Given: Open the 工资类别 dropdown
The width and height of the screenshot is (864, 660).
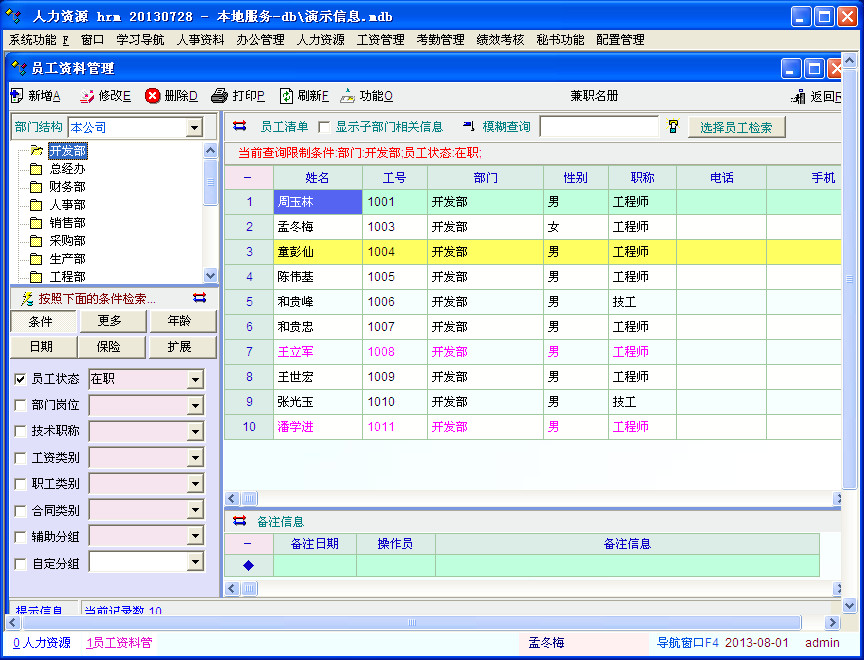Looking at the screenshot, I should coord(195,458).
